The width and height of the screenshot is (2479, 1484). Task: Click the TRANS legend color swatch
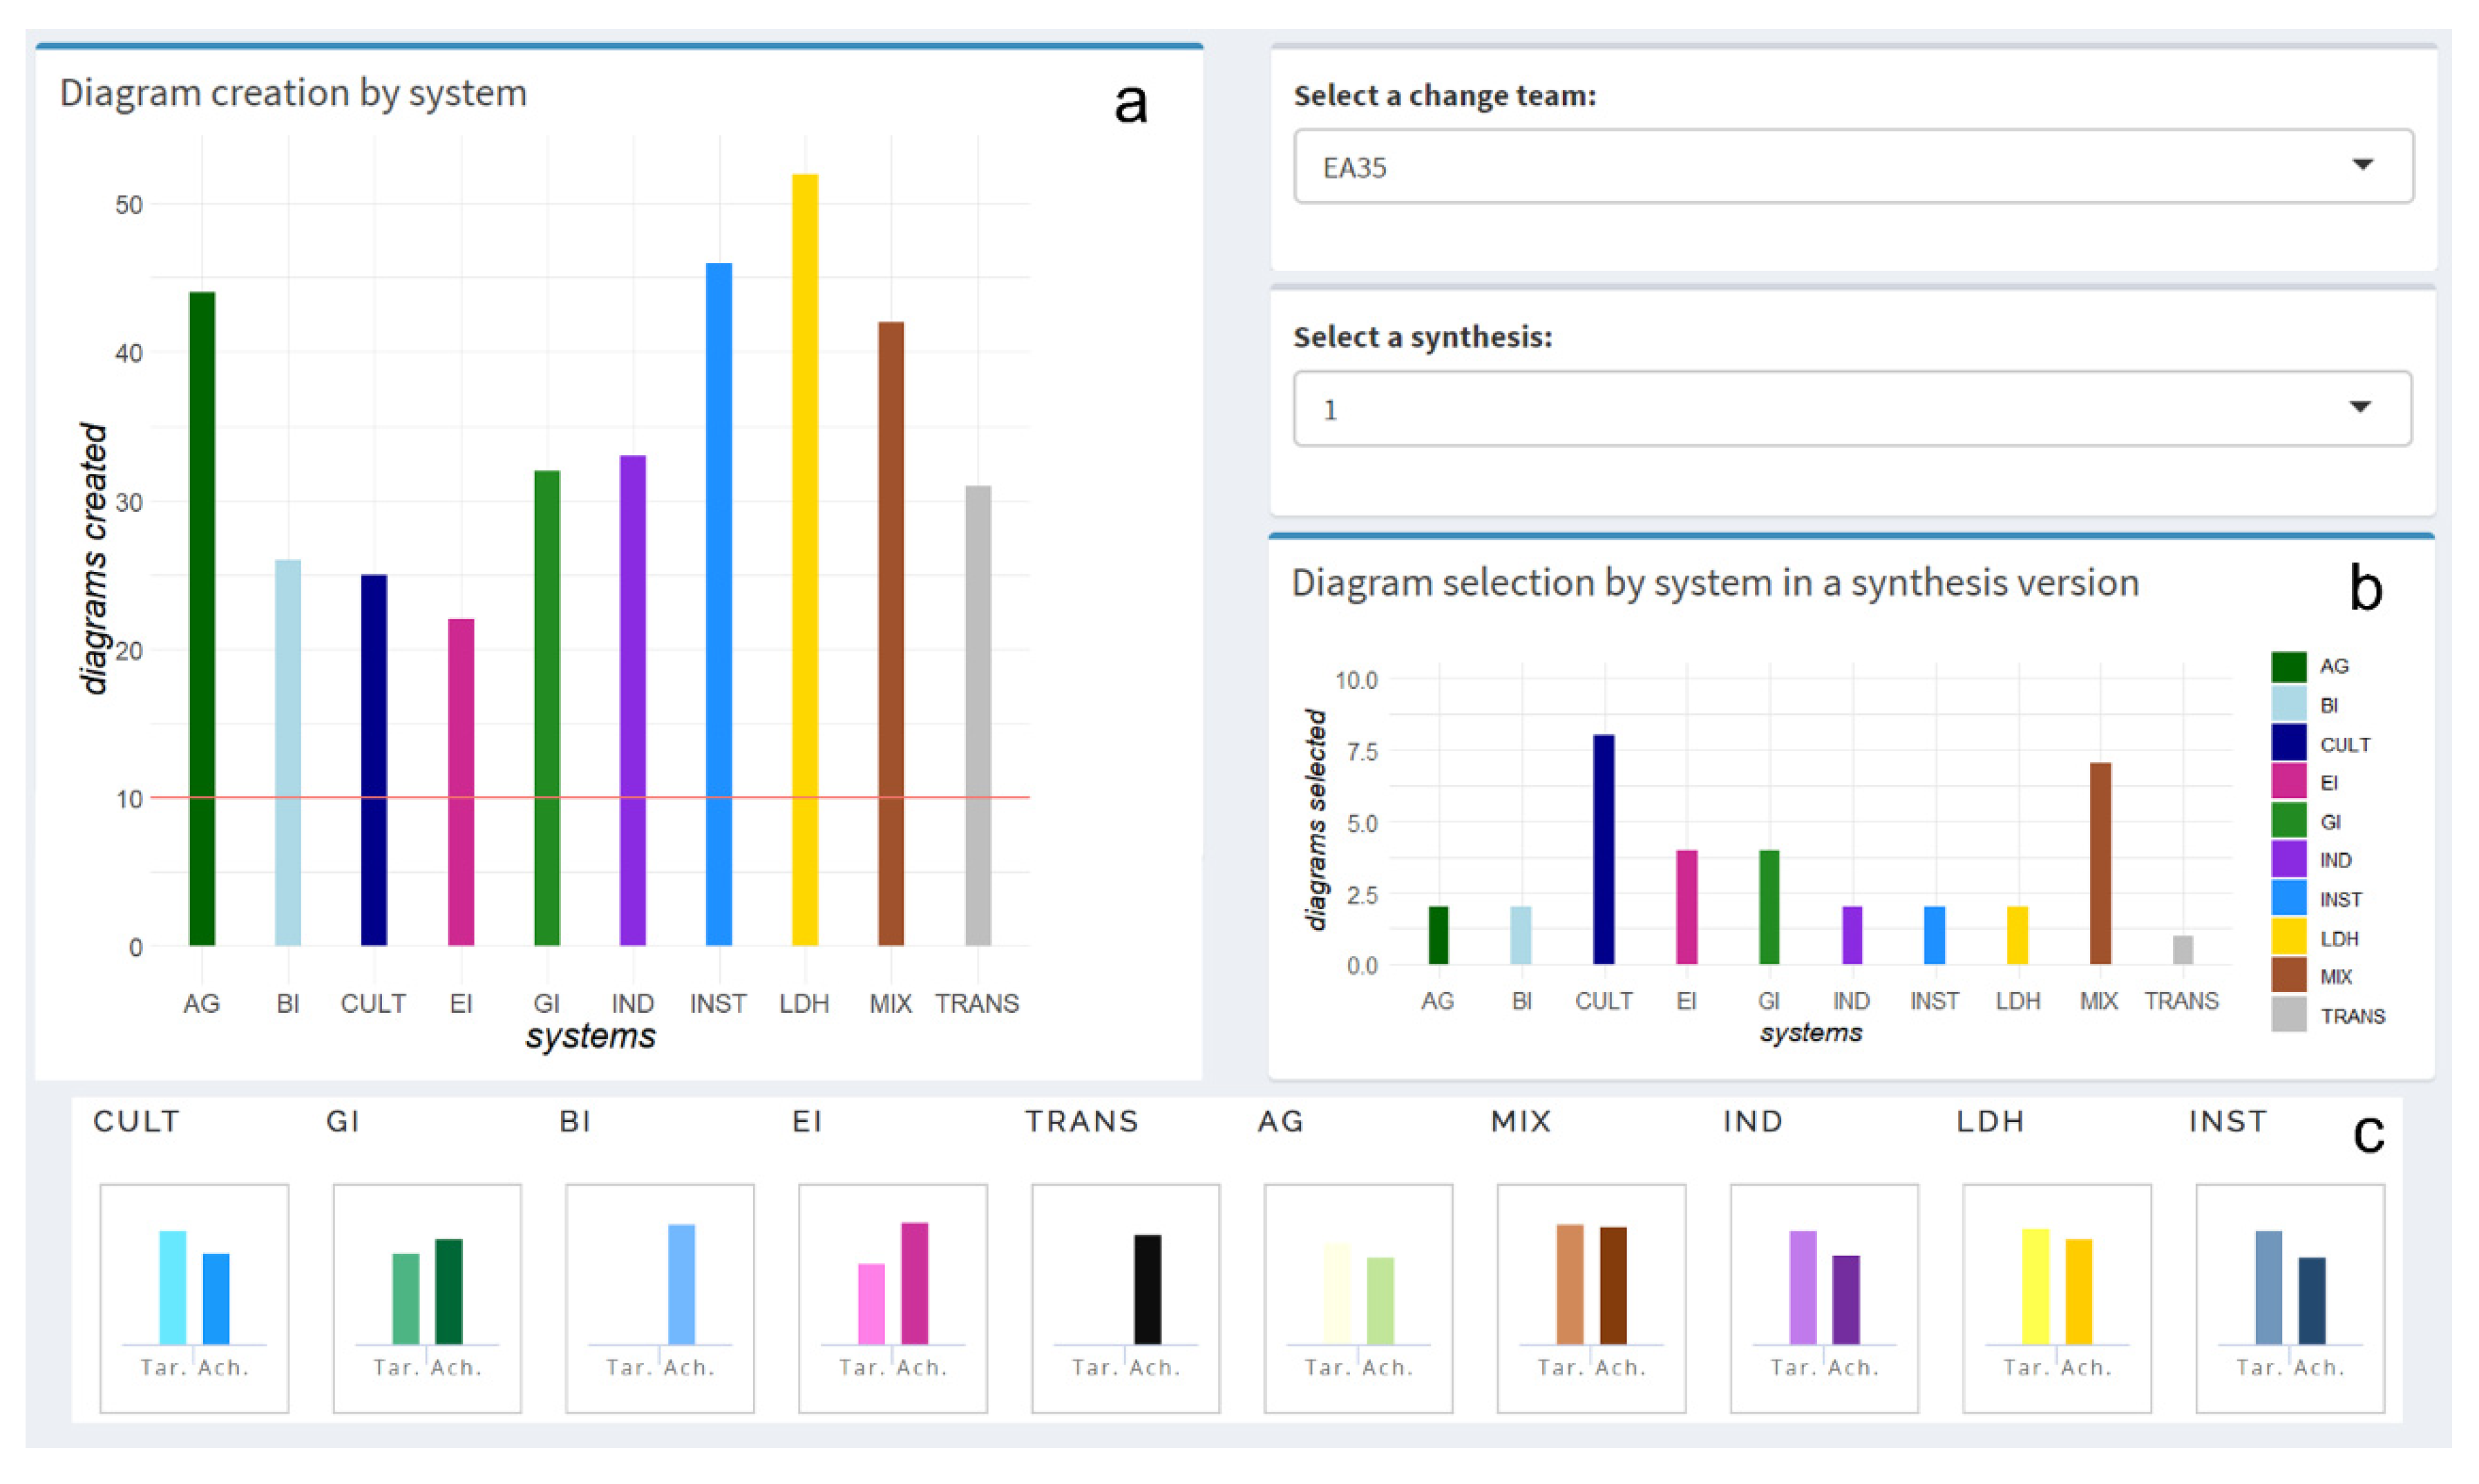pos(2288,1015)
